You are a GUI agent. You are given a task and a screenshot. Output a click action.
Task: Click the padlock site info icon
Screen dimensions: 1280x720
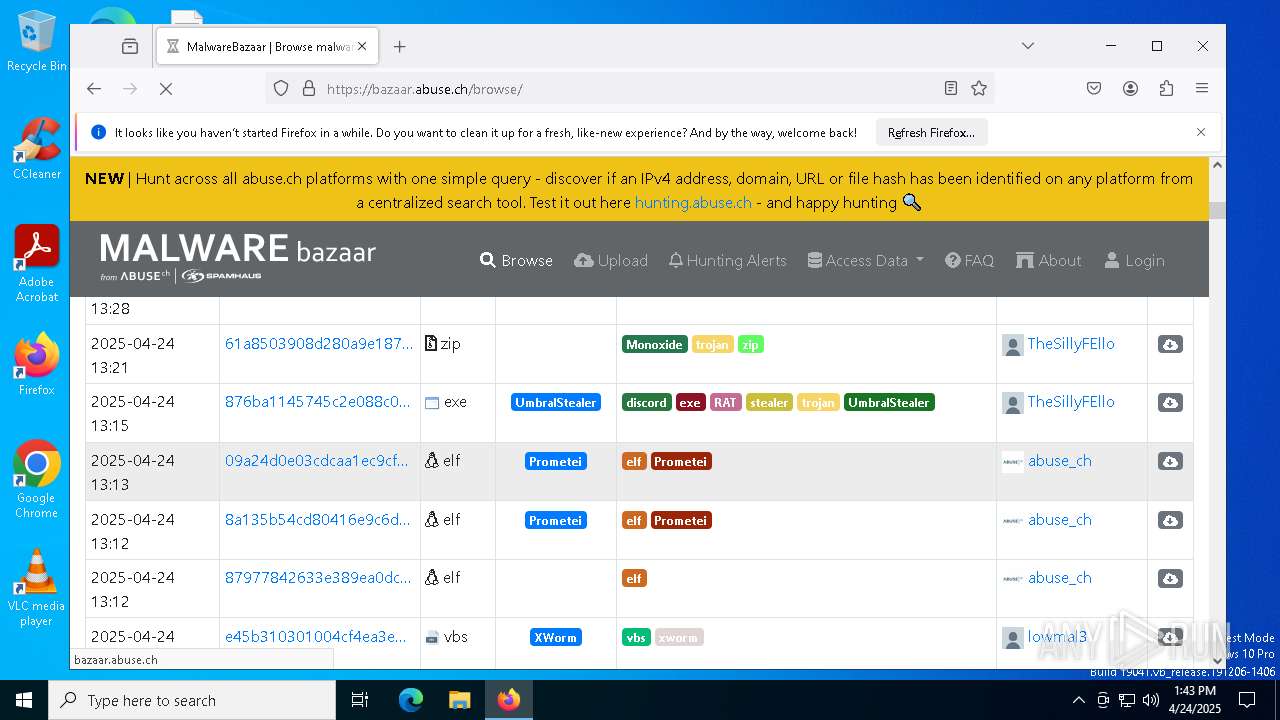pos(309,89)
